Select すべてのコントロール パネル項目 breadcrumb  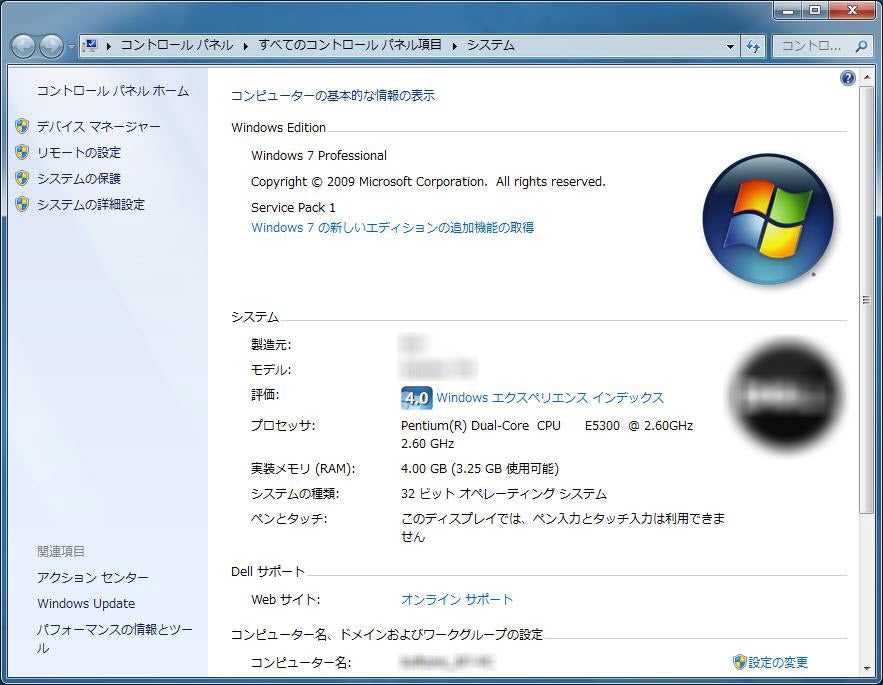(350, 45)
